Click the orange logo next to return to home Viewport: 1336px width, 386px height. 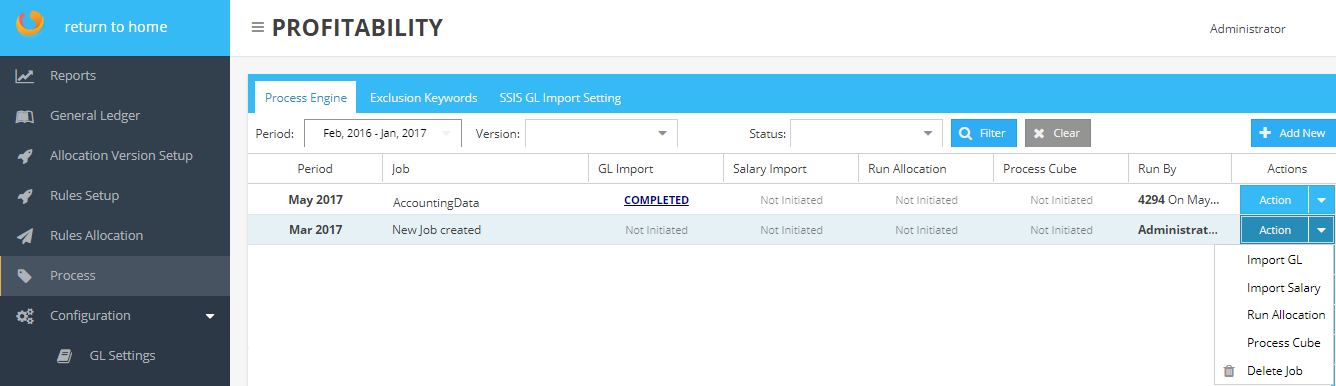pyautogui.click(x=29, y=22)
